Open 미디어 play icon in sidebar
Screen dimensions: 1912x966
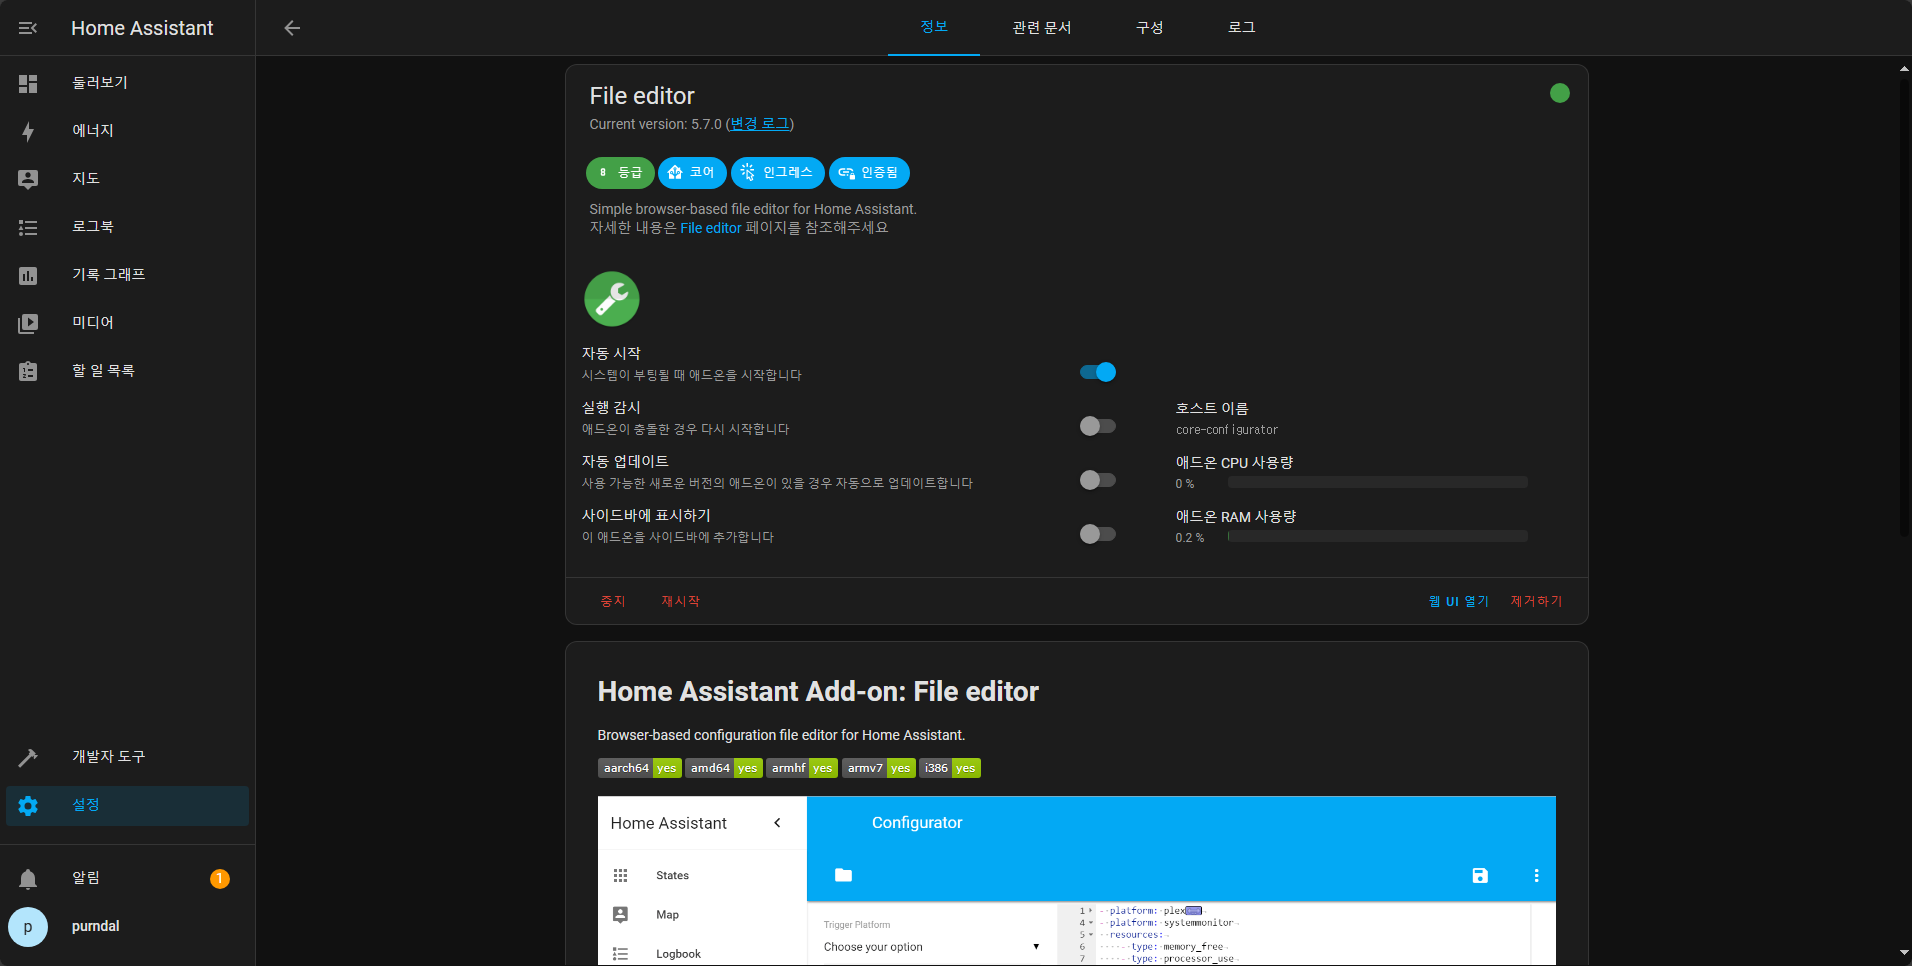[28, 323]
